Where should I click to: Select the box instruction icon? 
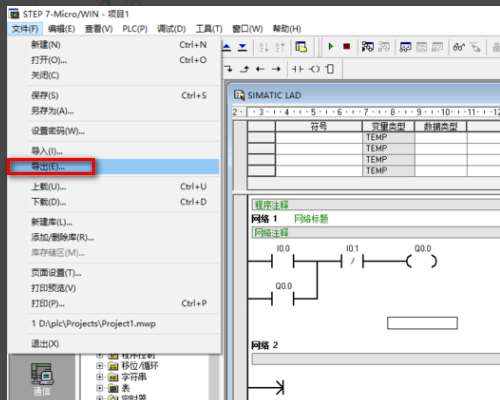pyautogui.click(x=330, y=69)
